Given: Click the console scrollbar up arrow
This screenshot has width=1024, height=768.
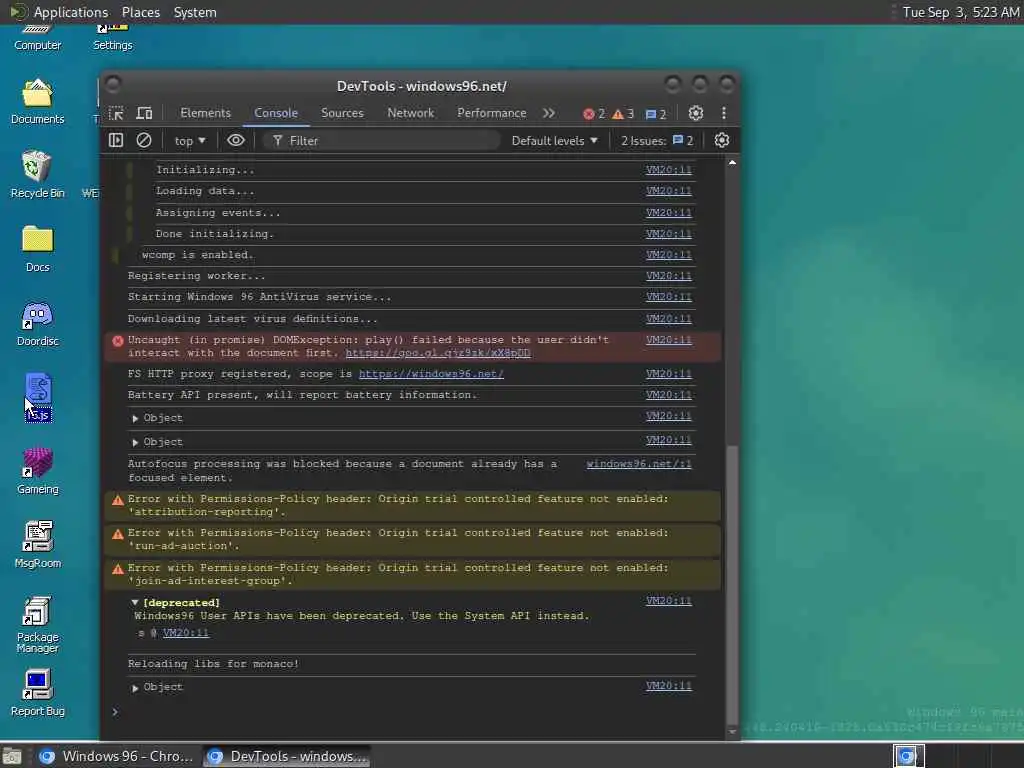Looking at the screenshot, I should pos(732,163).
